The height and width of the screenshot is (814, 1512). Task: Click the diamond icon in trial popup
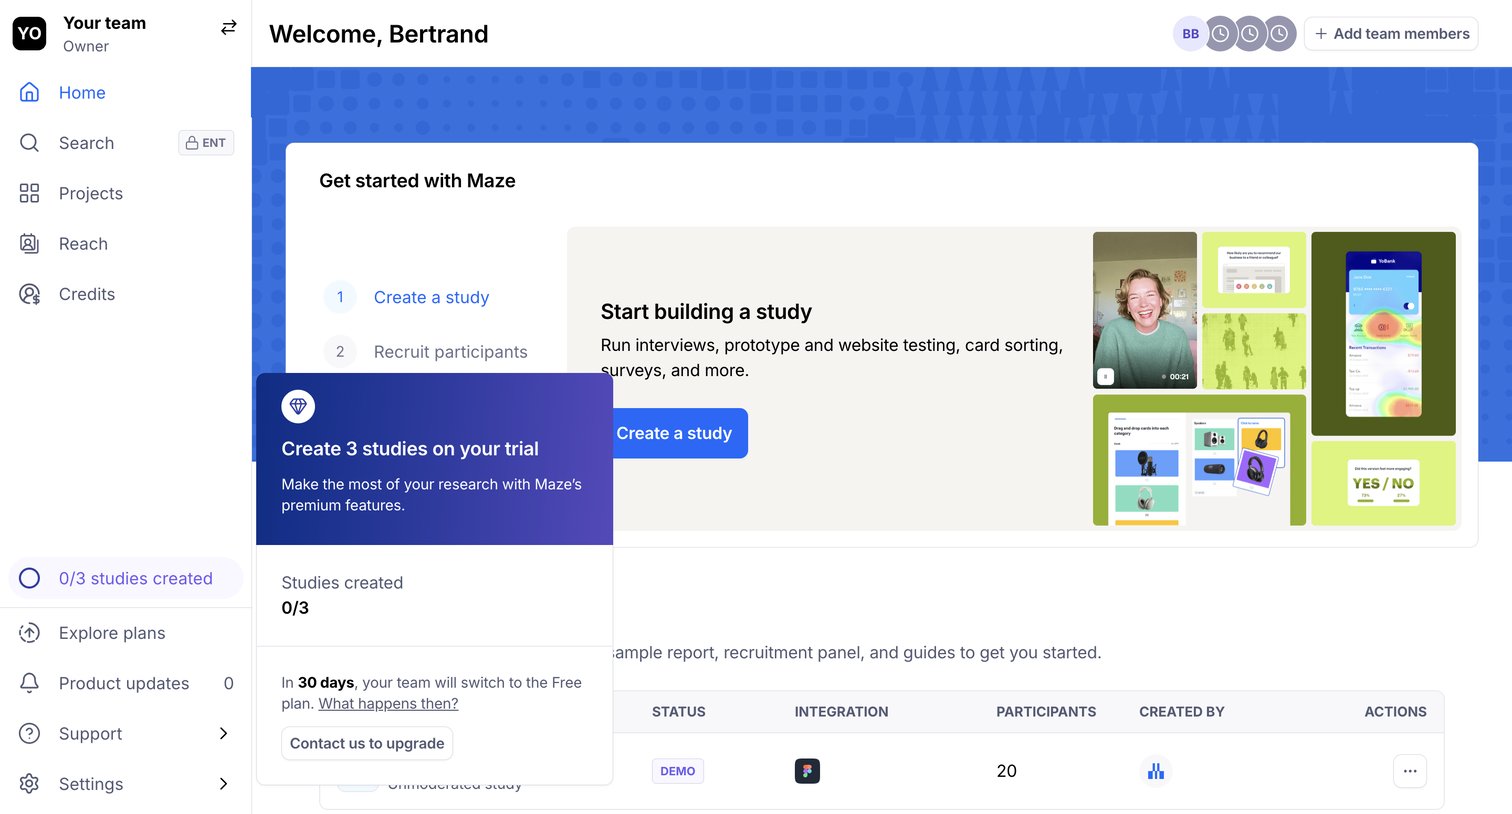298,406
